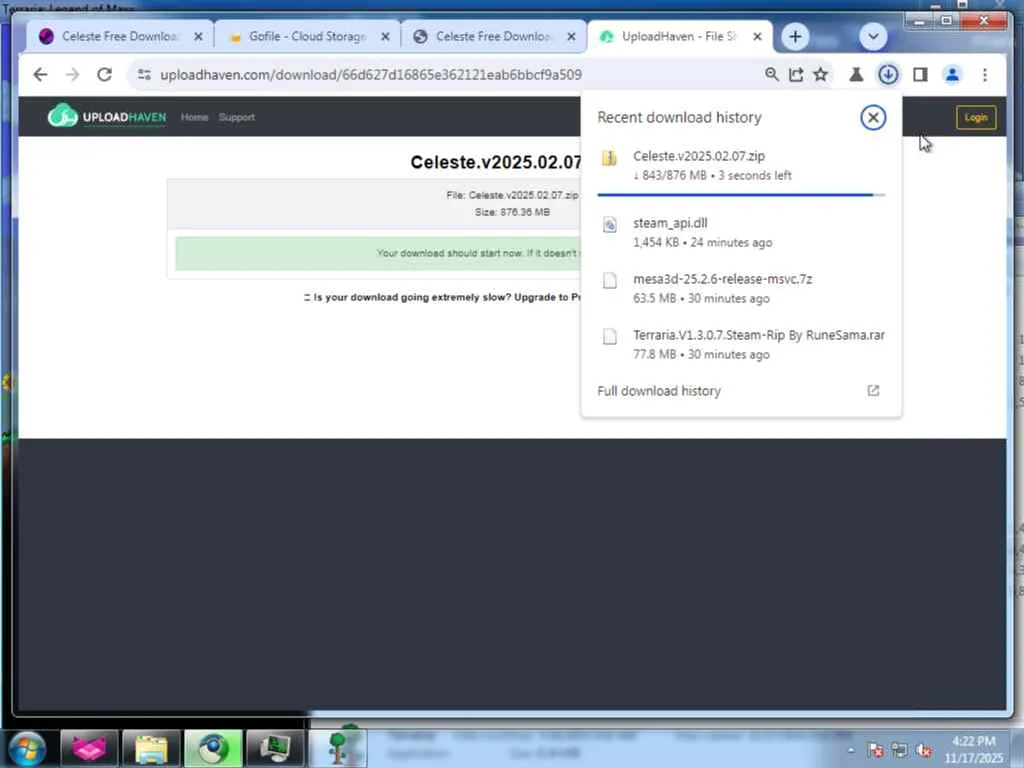Click the Login button
The height and width of the screenshot is (768, 1024).
(976, 118)
